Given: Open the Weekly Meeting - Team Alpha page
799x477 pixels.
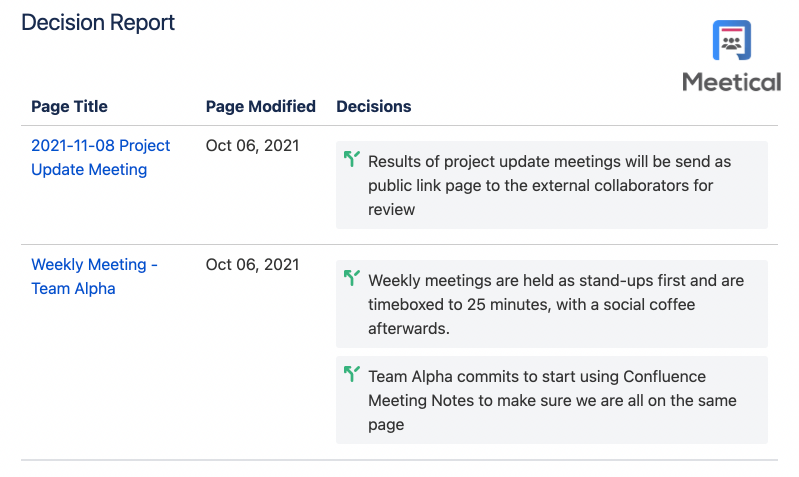Looking at the screenshot, I should point(94,277).
